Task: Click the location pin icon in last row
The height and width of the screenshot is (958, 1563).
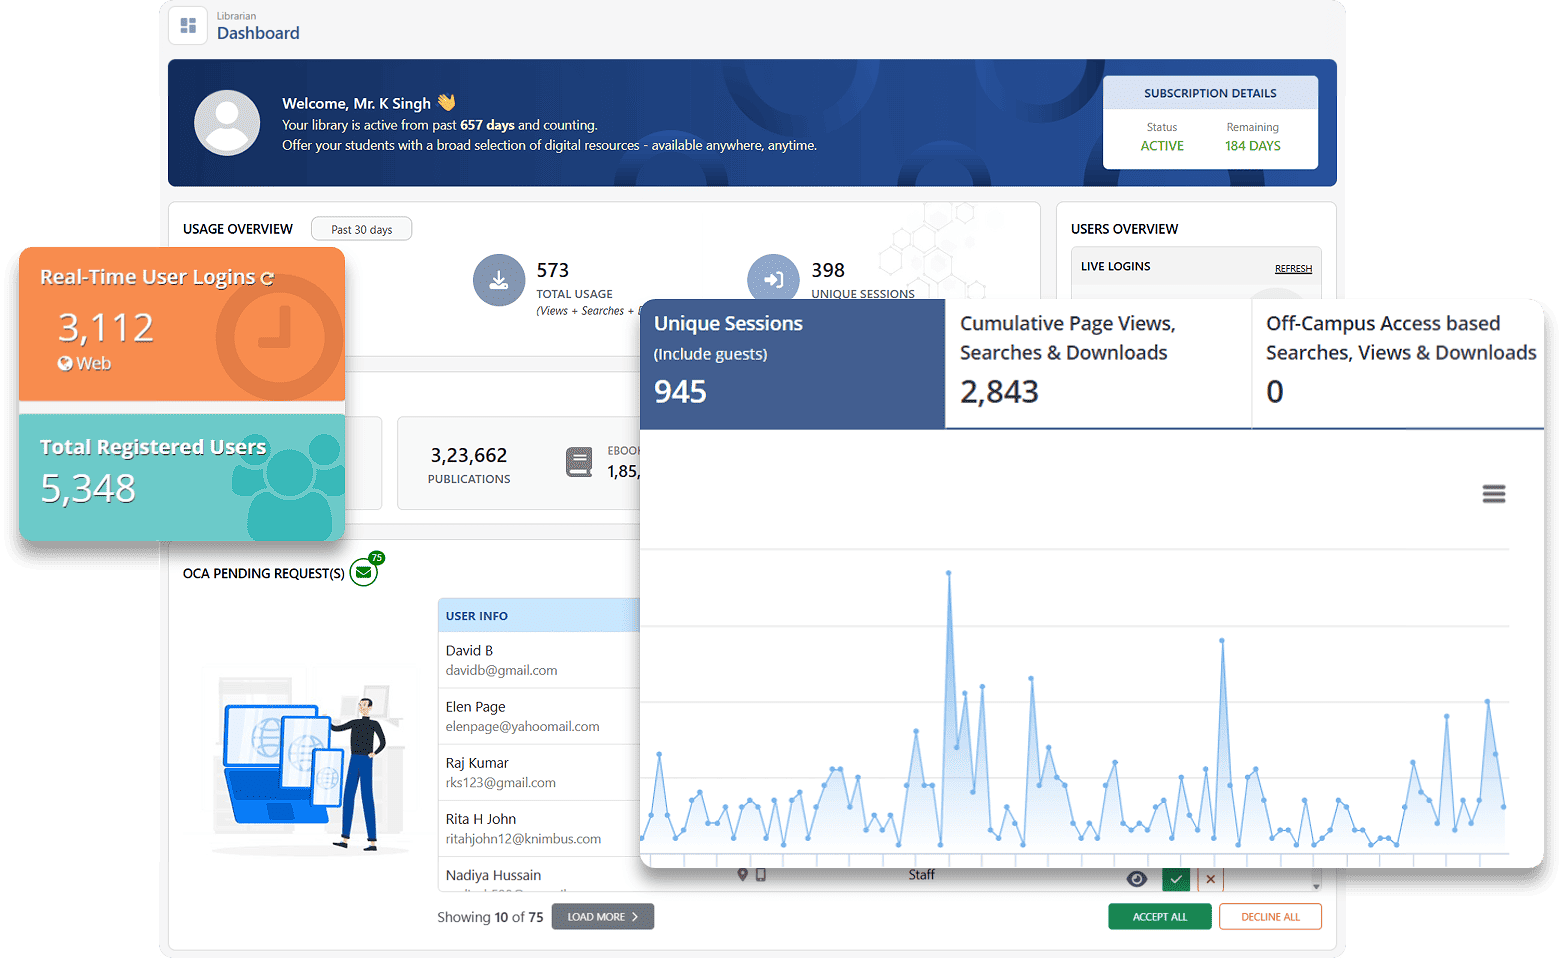Action: point(742,875)
